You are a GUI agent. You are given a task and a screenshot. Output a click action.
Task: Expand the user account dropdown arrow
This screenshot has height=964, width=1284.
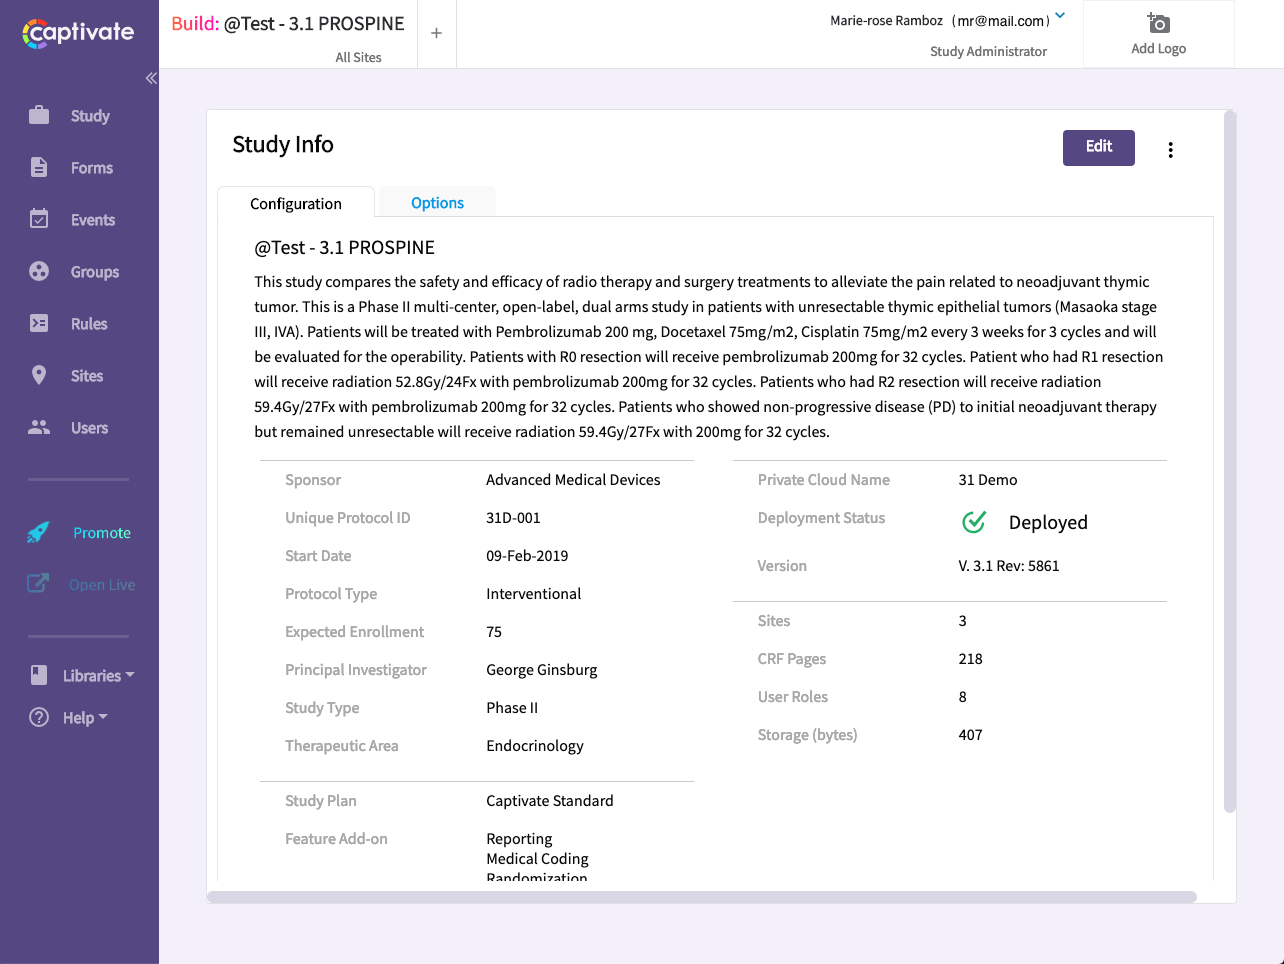pyautogui.click(x=1060, y=16)
